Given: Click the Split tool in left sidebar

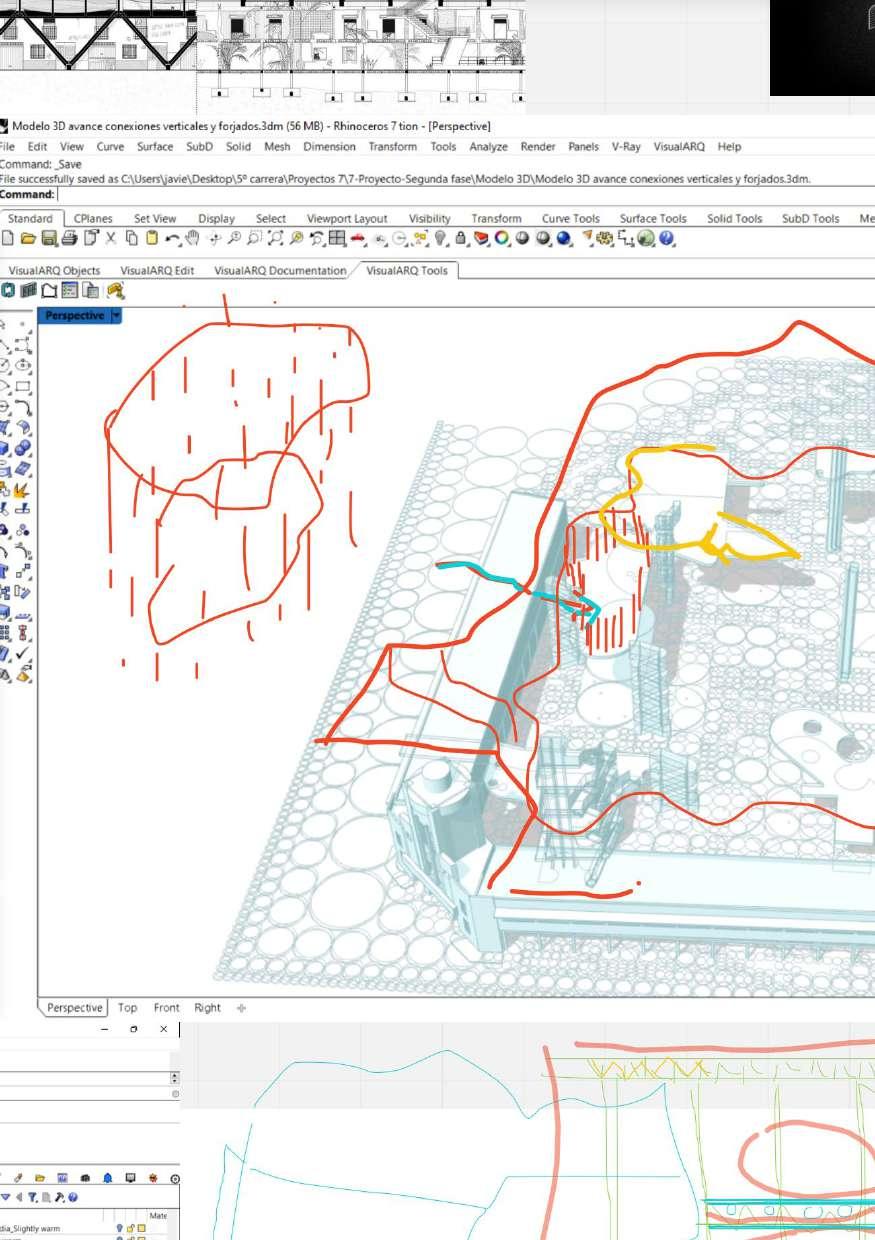Looking at the screenshot, I should tap(23, 509).
